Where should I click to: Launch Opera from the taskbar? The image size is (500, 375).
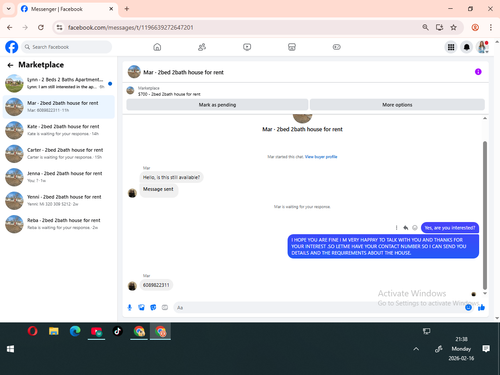pos(32,331)
